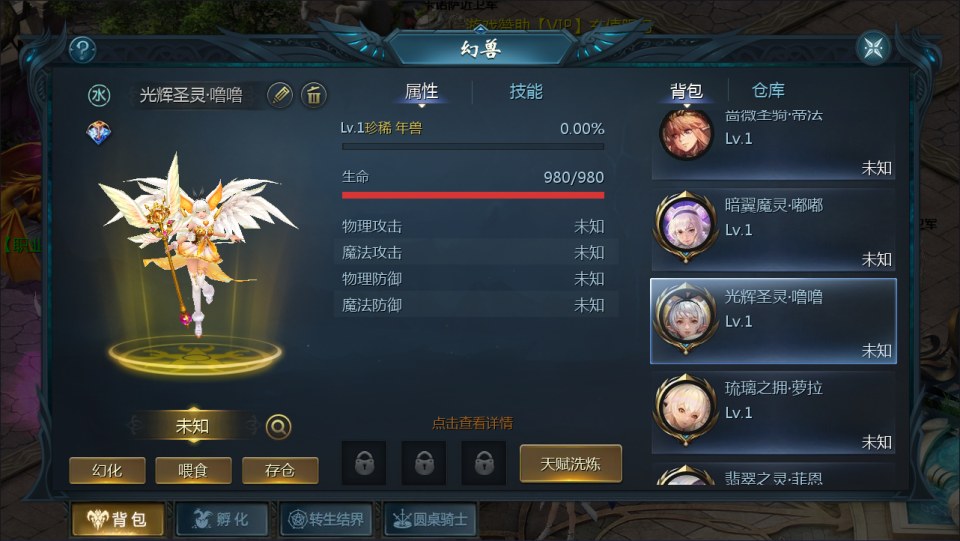Image resolution: width=960 pixels, height=541 pixels.
Task: Click the trash can release icon
Action: point(313,95)
